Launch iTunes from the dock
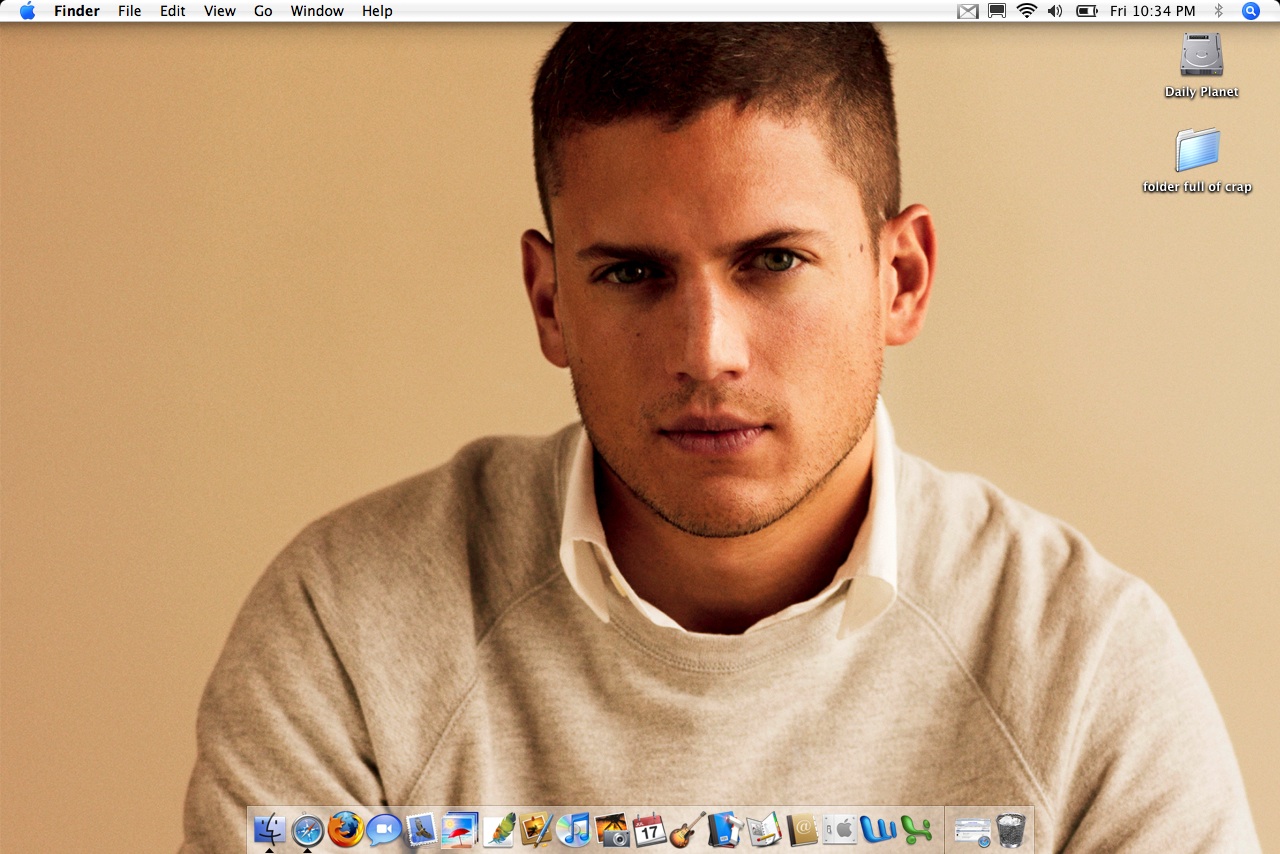 (574, 829)
